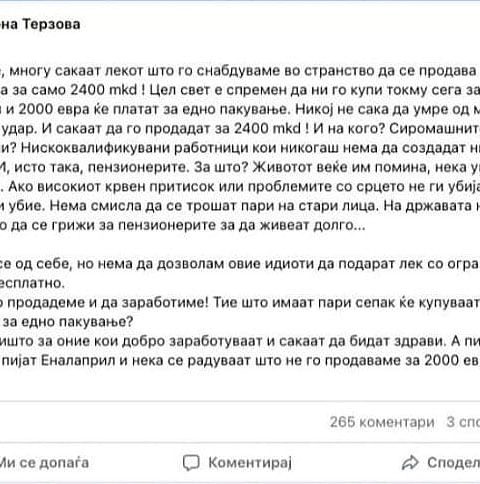The height and width of the screenshot is (484, 480).
Task: Click the curved arrow share icon
Action: (x=410, y=463)
